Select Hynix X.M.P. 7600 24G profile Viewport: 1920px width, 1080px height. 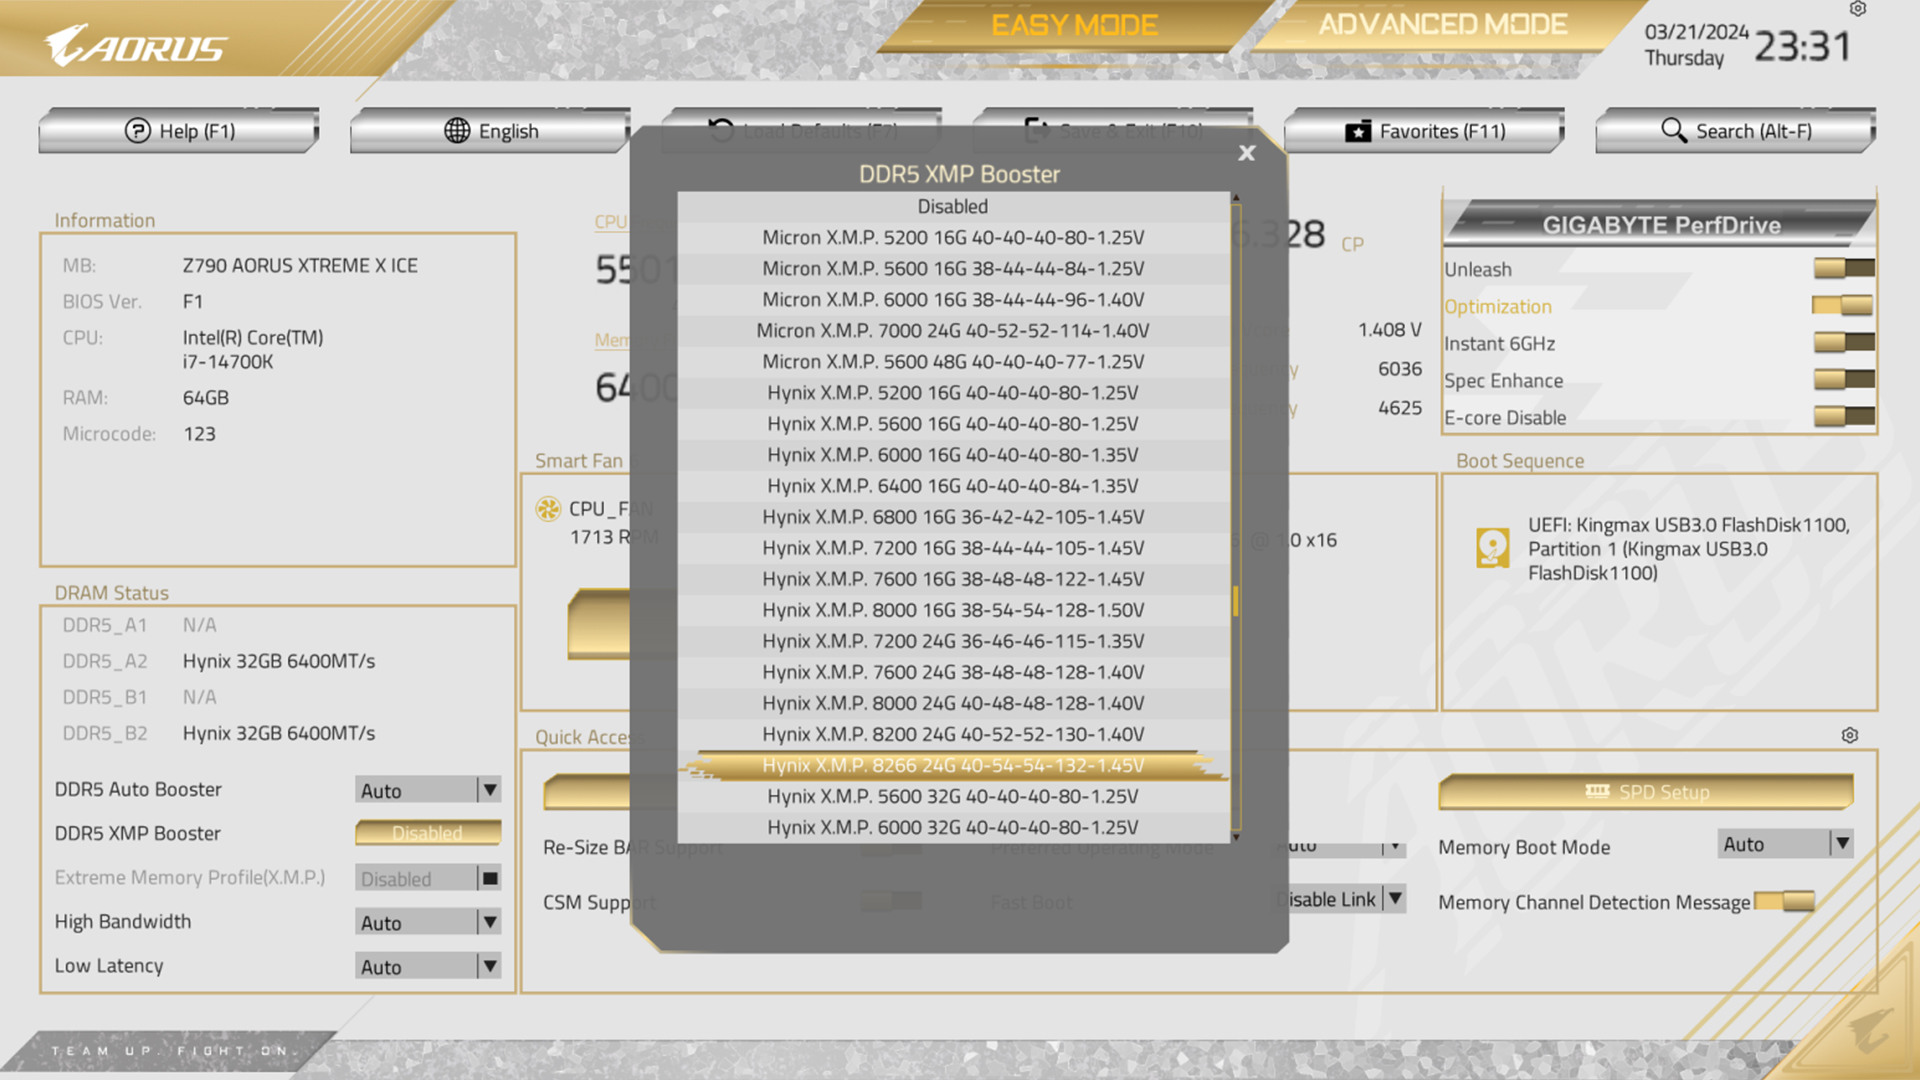point(953,672)
